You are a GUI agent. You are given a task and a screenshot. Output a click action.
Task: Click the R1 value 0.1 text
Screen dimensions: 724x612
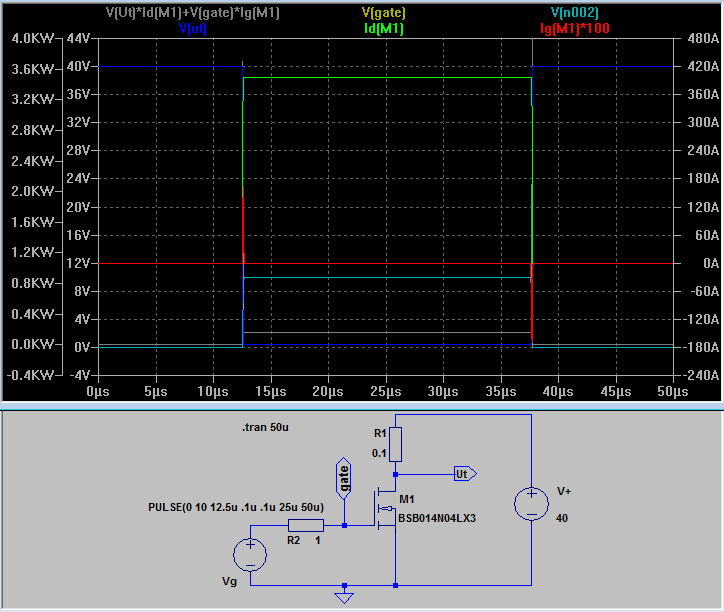(x=379, y=454)
